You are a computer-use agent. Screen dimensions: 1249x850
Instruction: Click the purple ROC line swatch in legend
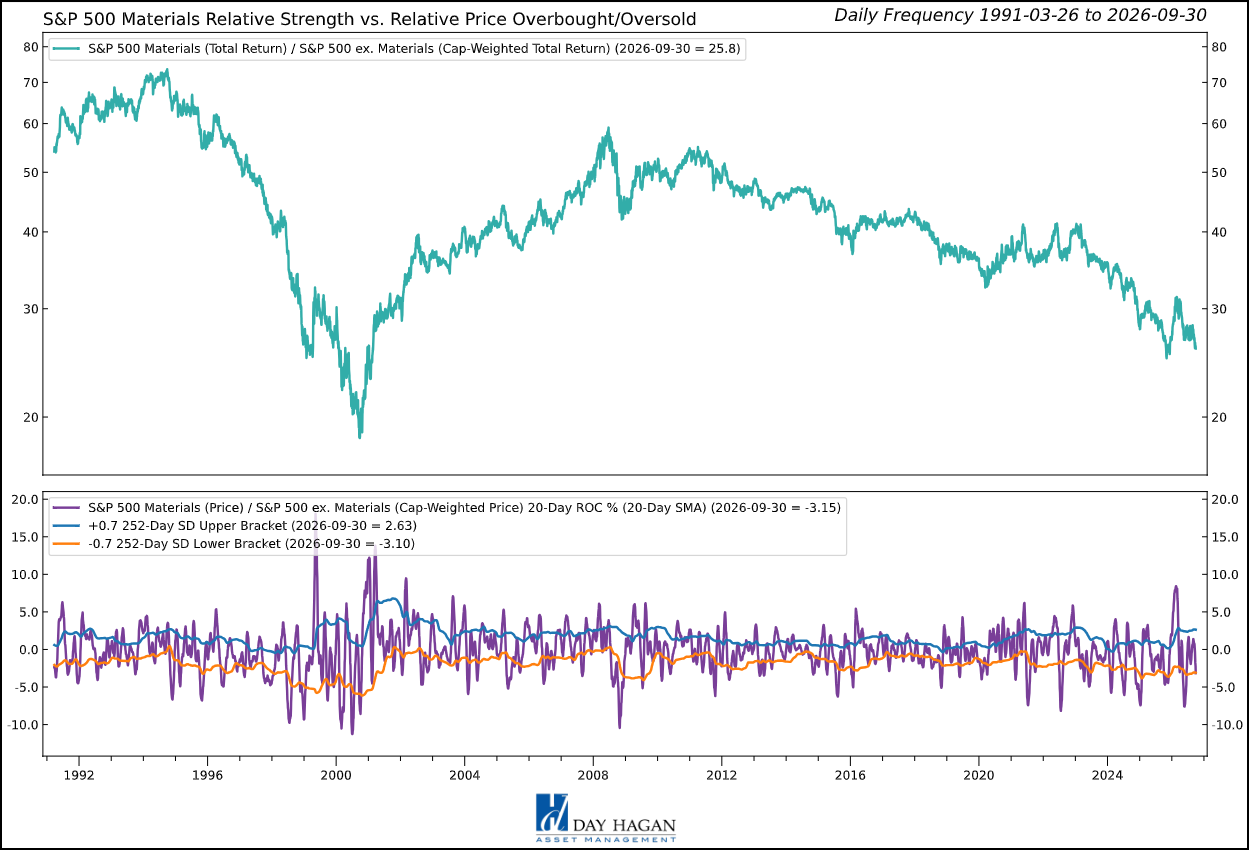(x=66, y=507)
